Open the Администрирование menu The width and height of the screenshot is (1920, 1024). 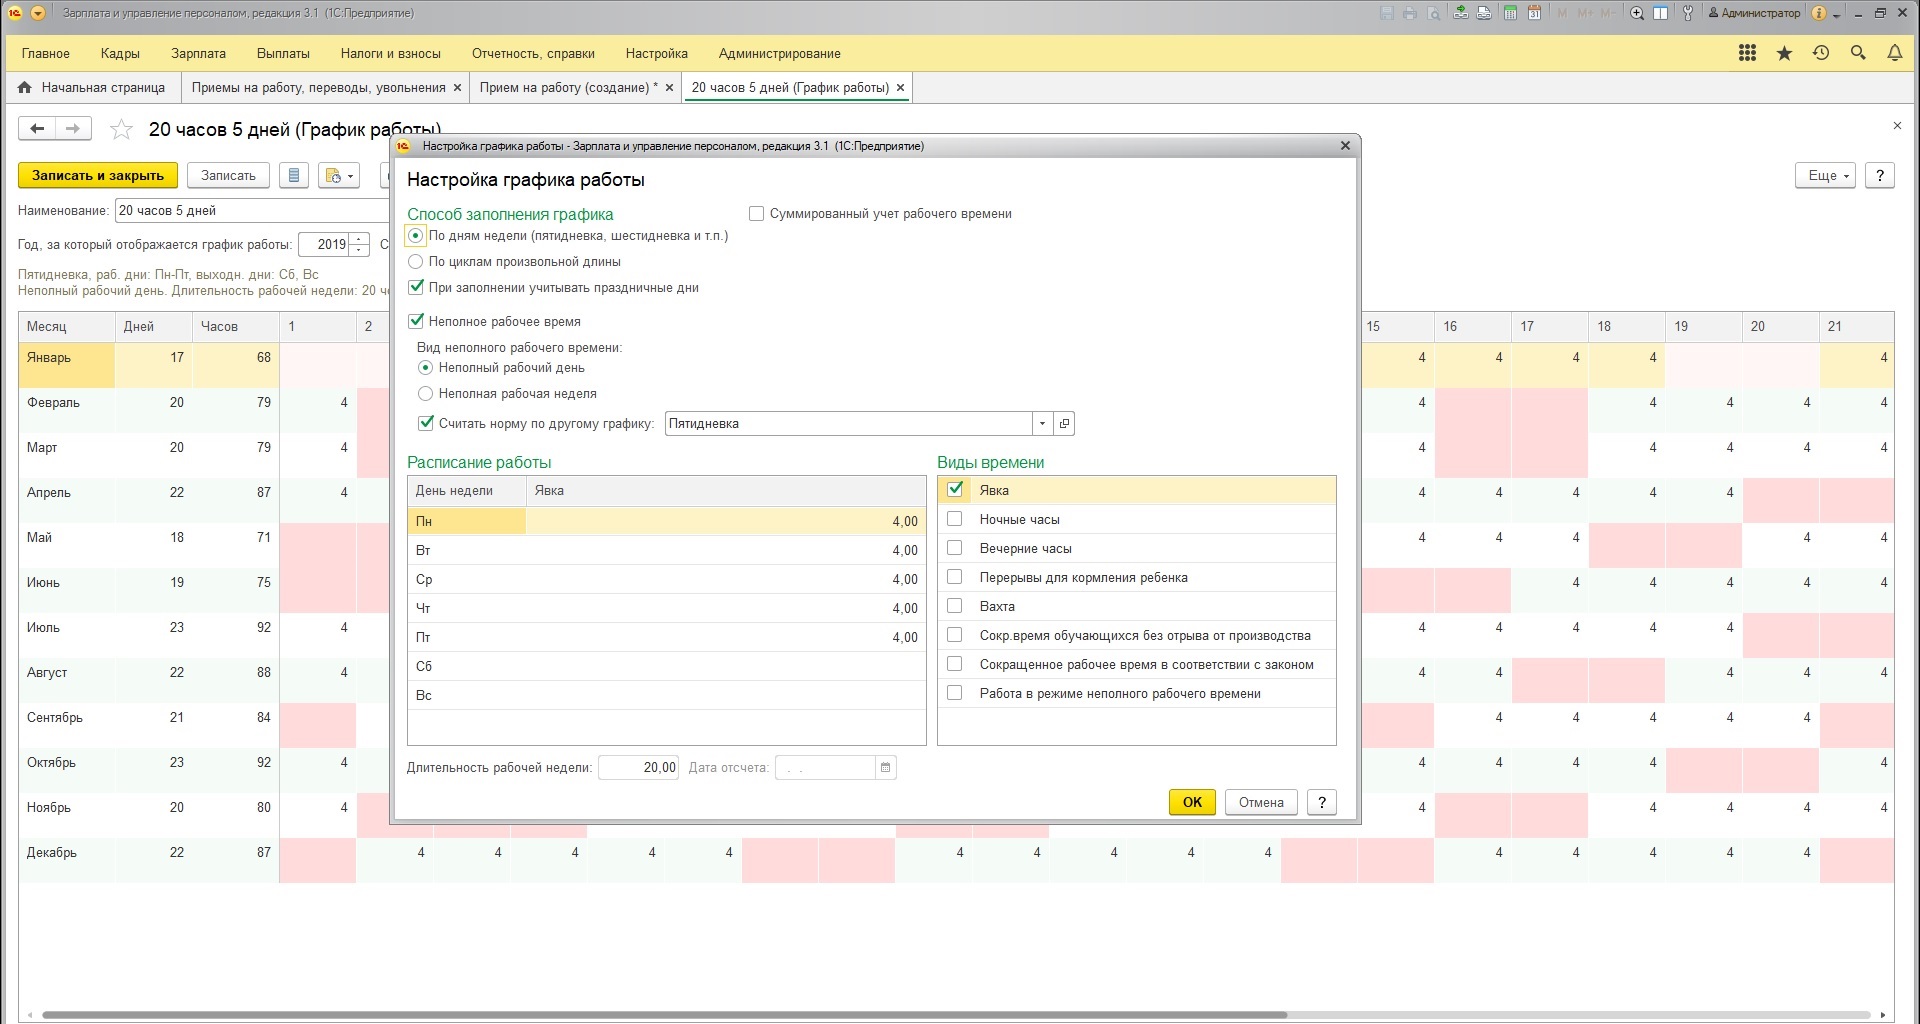(779, 53)
